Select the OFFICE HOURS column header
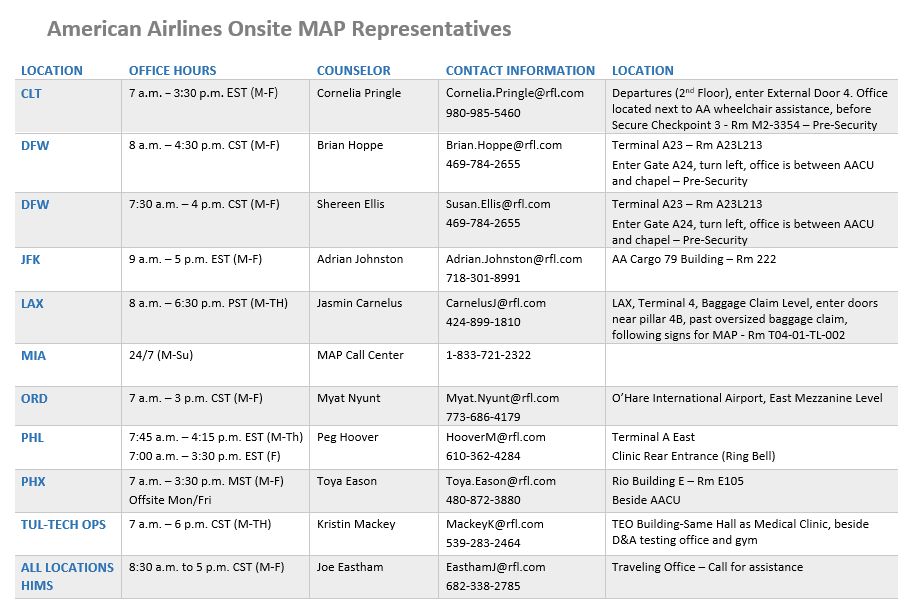915x610 pixels. click(172, 71)
